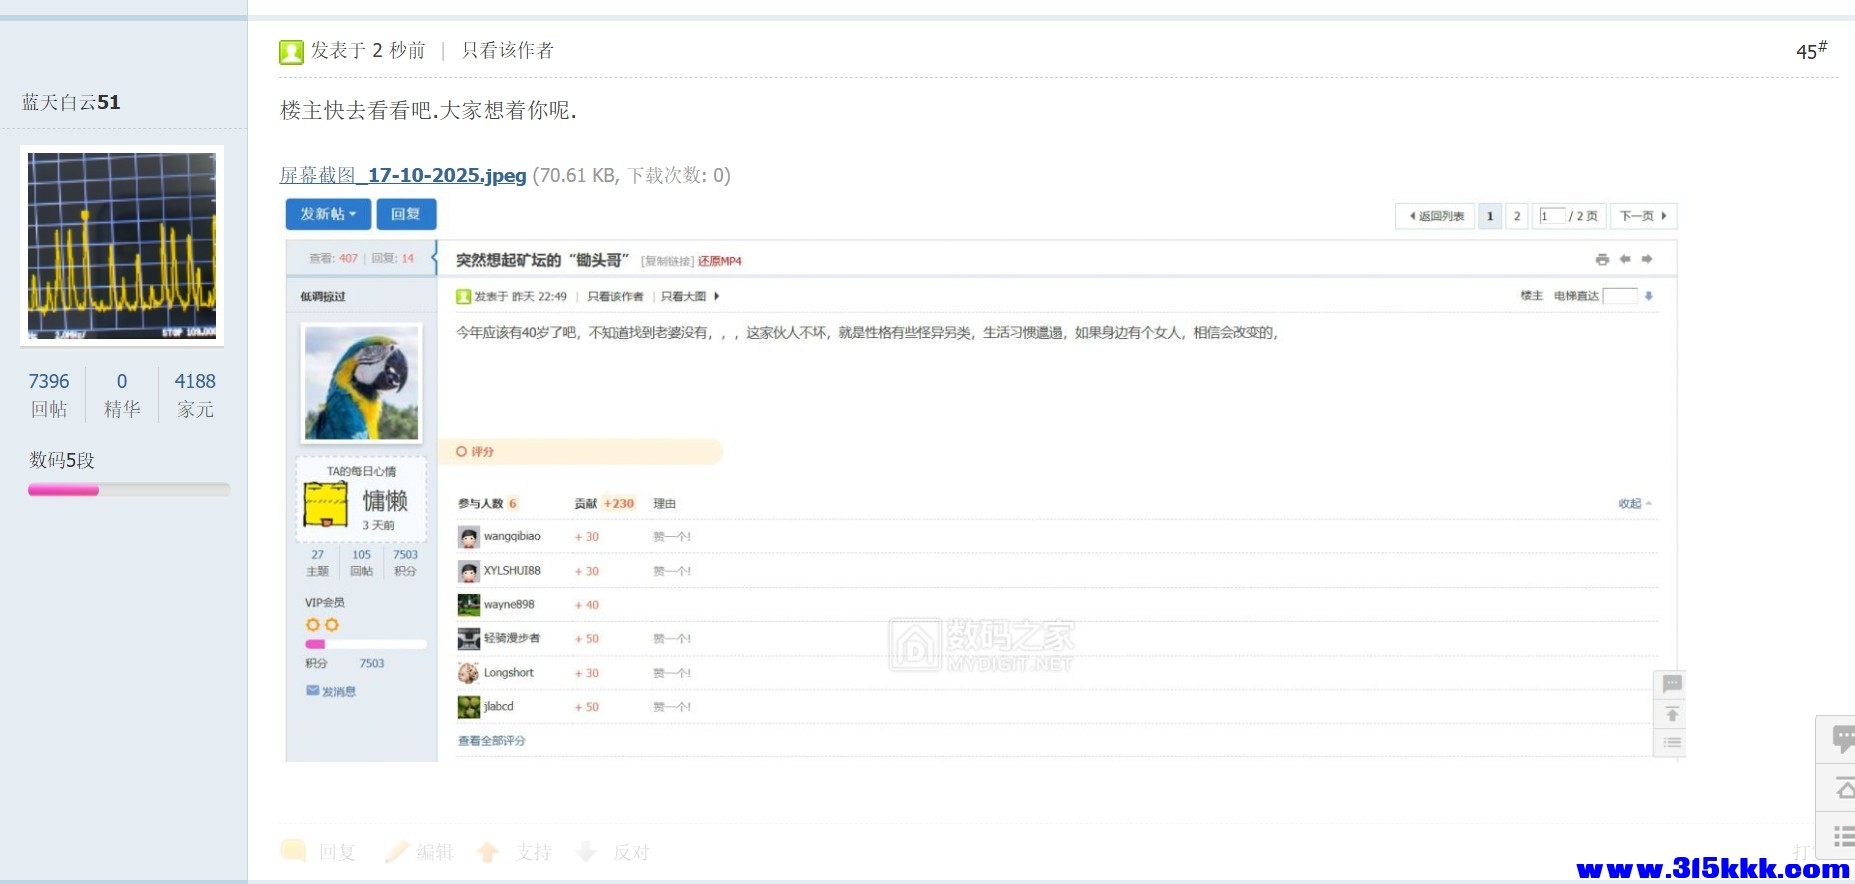
Task: Click the username 蓝天白云51
Action: pyautogui.click(x=71, y=103)
